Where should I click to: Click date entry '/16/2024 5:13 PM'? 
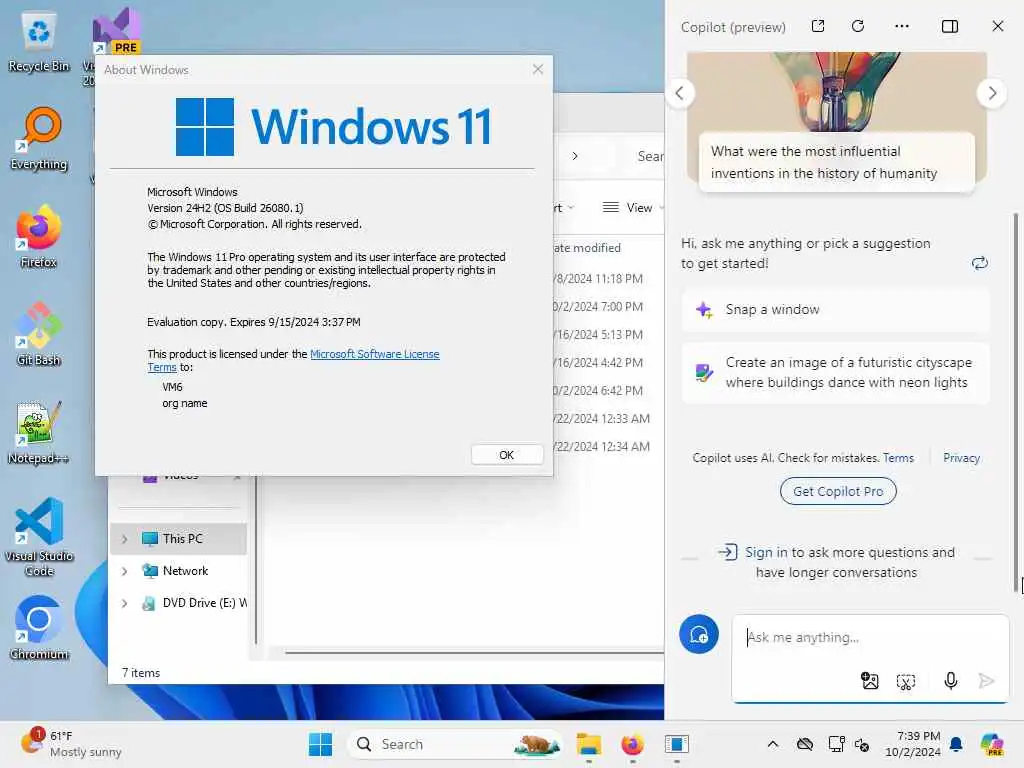[598, 335]
